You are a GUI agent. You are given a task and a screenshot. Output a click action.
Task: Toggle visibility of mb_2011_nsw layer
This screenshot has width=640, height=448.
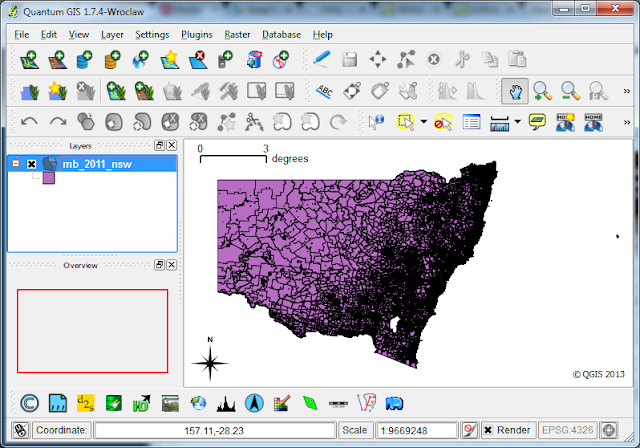click(x=32, y=164)
